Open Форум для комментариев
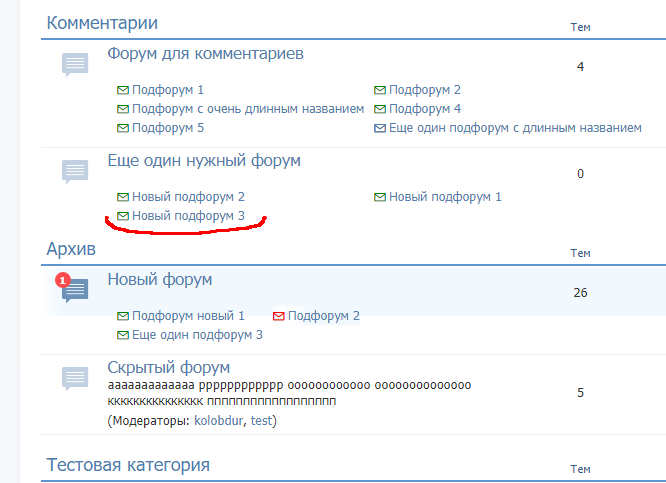 point(206,54)
